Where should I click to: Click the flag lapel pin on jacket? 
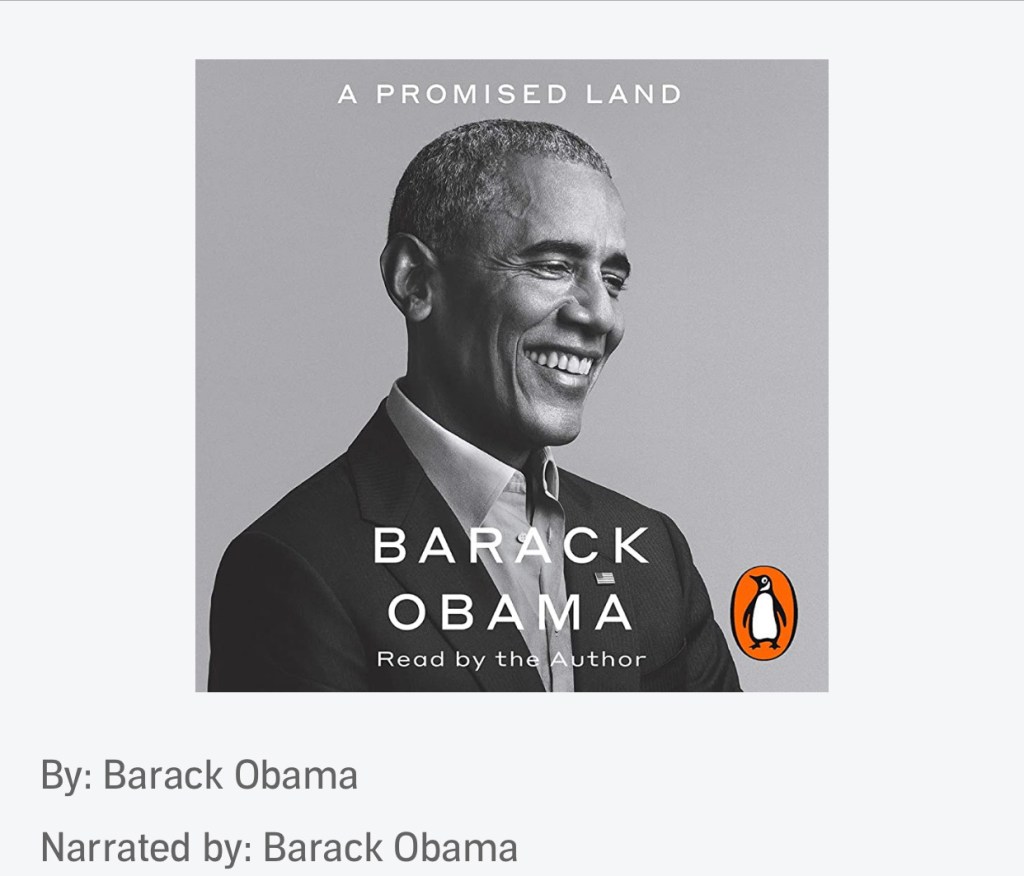tap(605, 577)
